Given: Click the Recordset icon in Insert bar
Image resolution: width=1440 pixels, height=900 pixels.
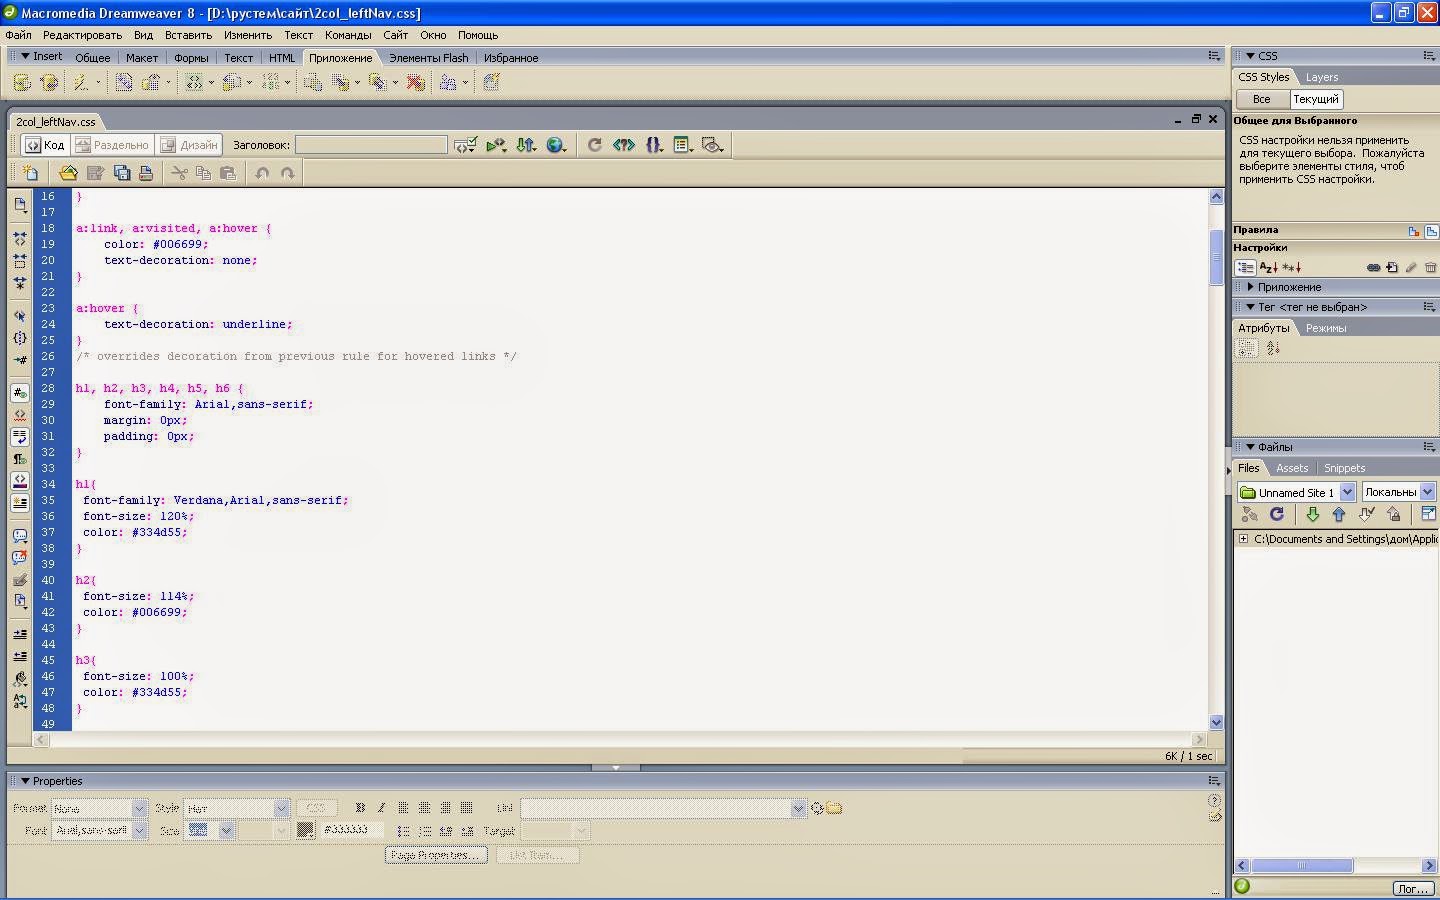Looking at the screenshot, I should tap(22, 83).
